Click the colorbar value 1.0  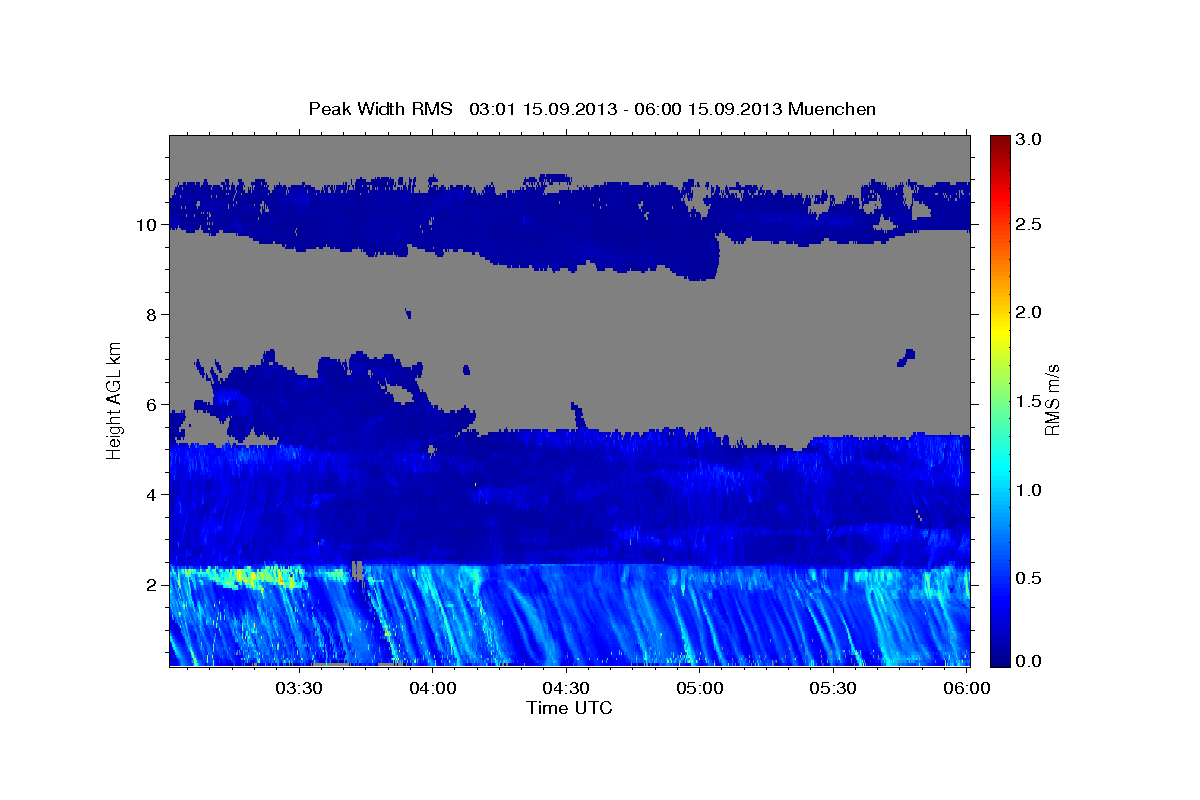pyautogui.click(x=1030, y=490)
